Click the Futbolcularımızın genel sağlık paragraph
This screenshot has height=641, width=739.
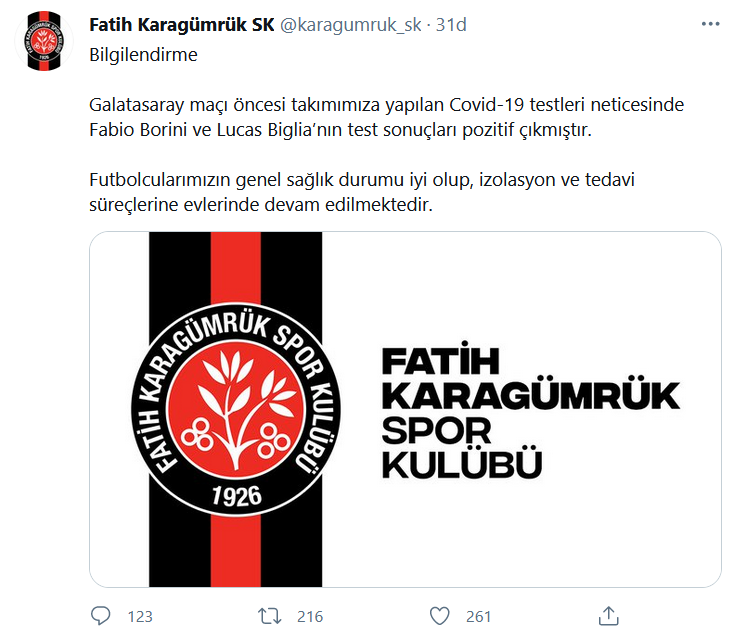(362, 192)
